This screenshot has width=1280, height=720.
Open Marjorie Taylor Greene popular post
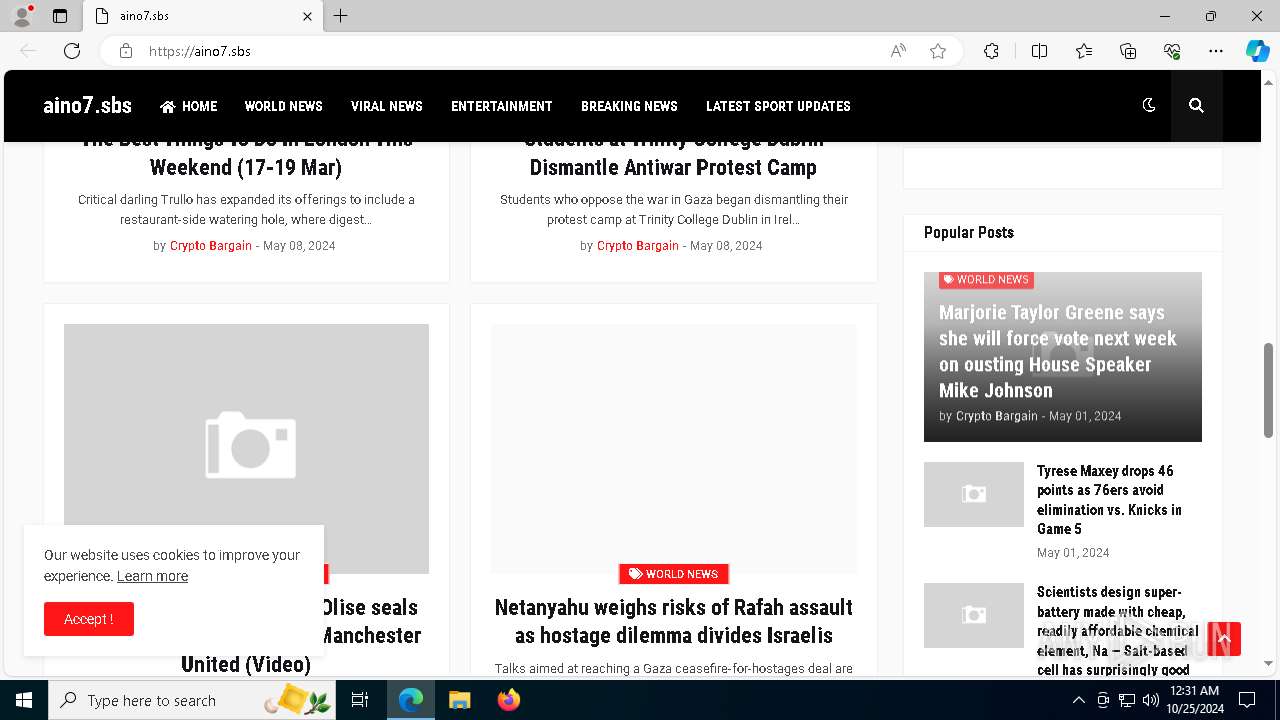[x=1057, y=351]
